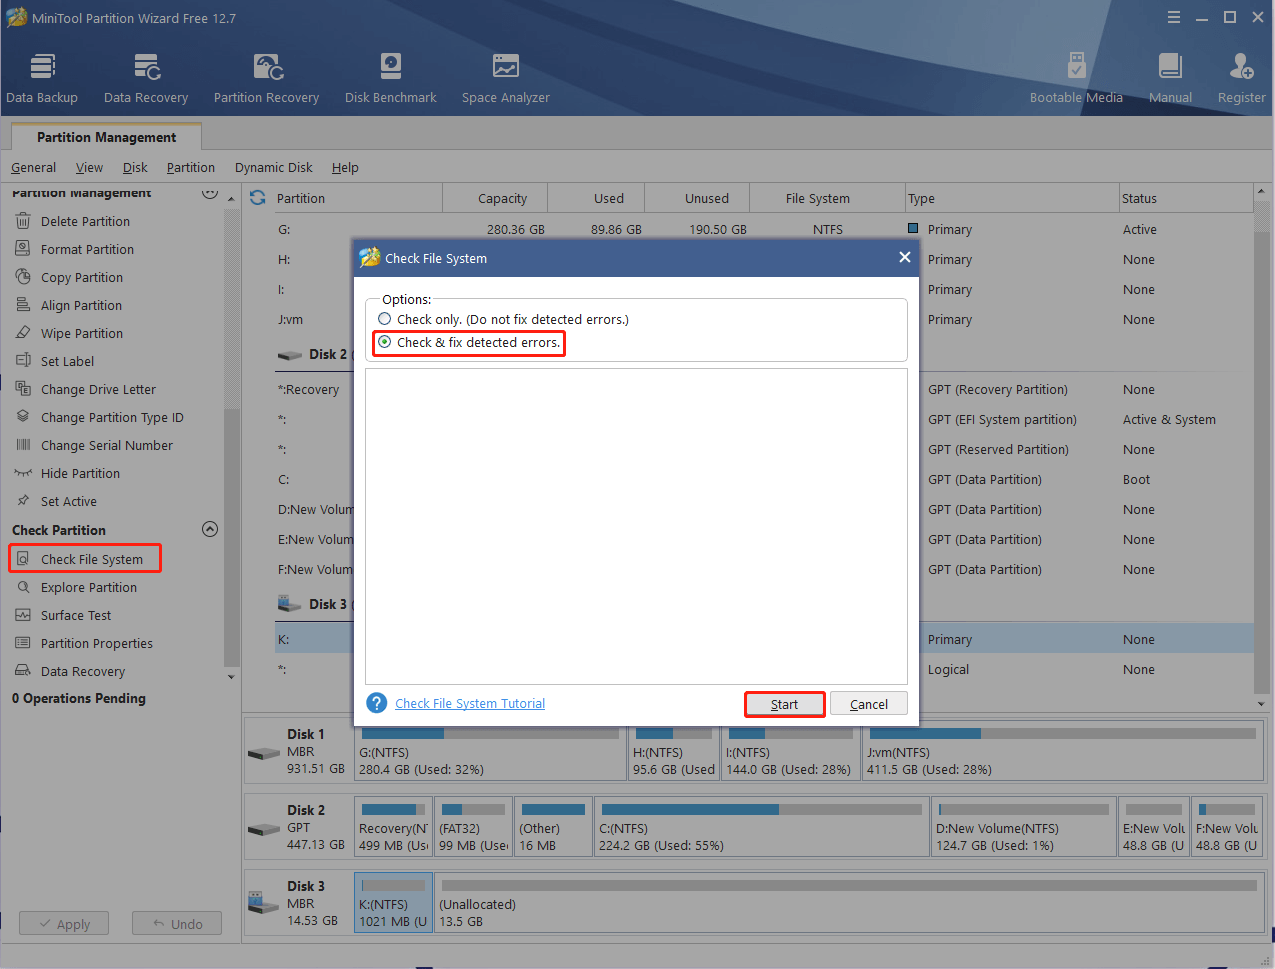Open the hamburger menu in the title bar
This screenshot has width=1275, height=969.
coord(1174,17)
